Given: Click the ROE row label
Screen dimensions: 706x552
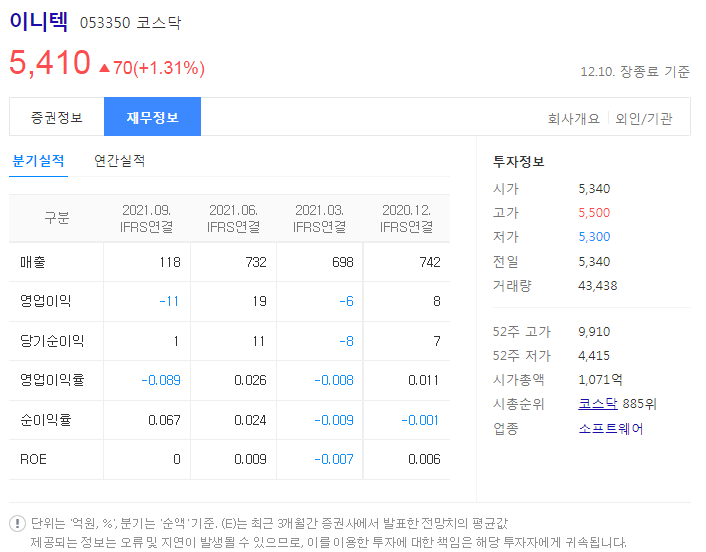Looking at the screenshot, I should pyautogui.click(x=33, y=459).
